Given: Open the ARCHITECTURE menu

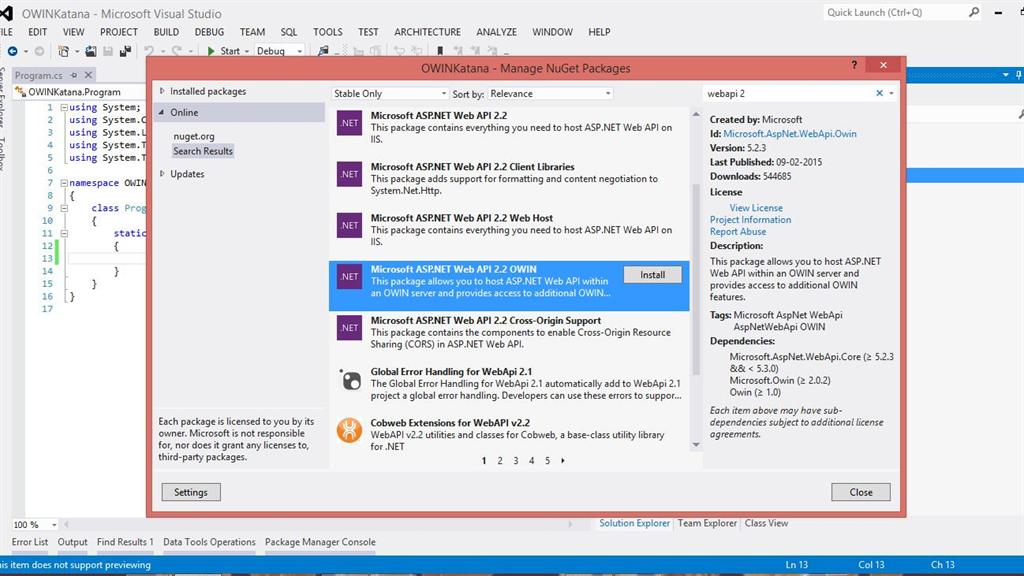Looking at the screenshot, I should point(427,32).
